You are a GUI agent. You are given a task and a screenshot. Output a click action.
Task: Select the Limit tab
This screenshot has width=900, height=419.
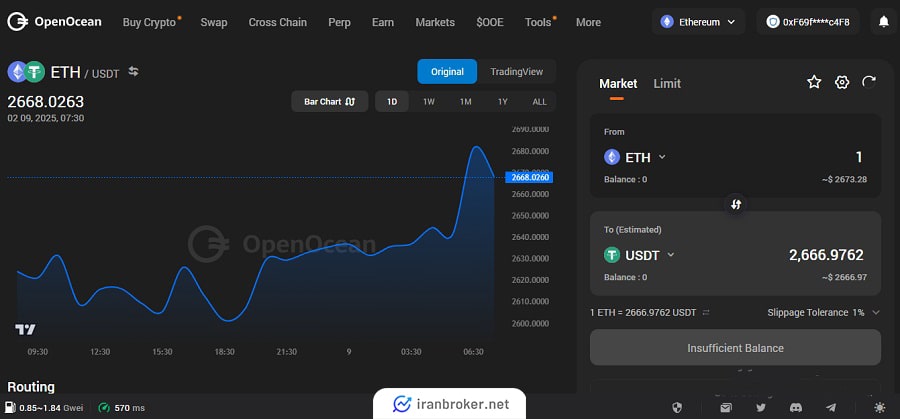tap(667, 84)
